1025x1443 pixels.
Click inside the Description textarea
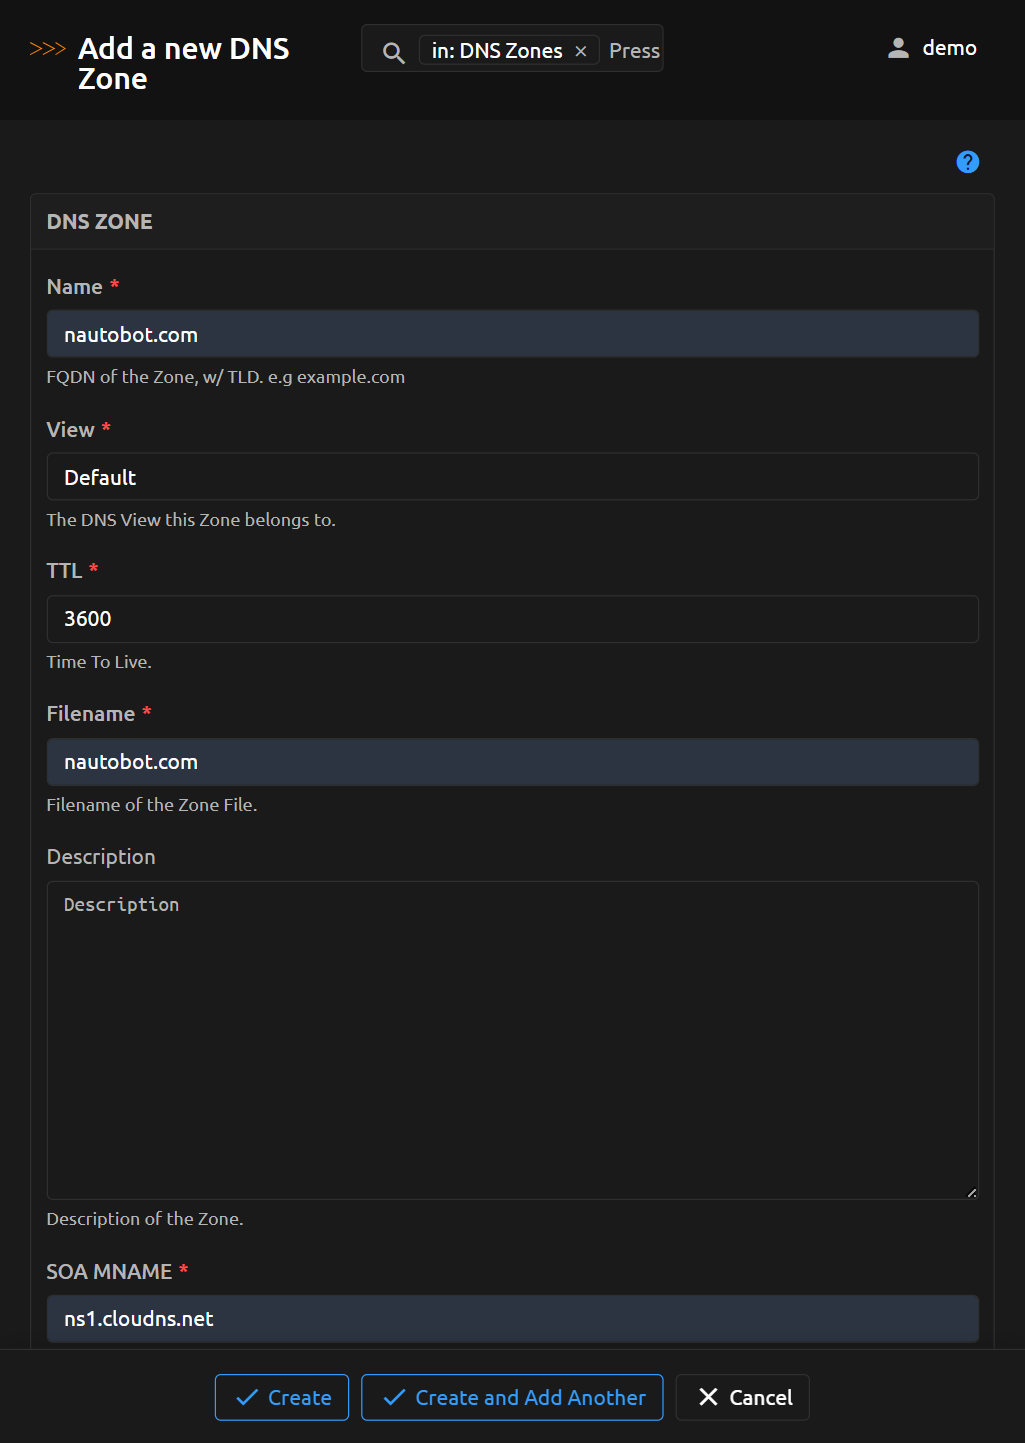[512, 1040]
